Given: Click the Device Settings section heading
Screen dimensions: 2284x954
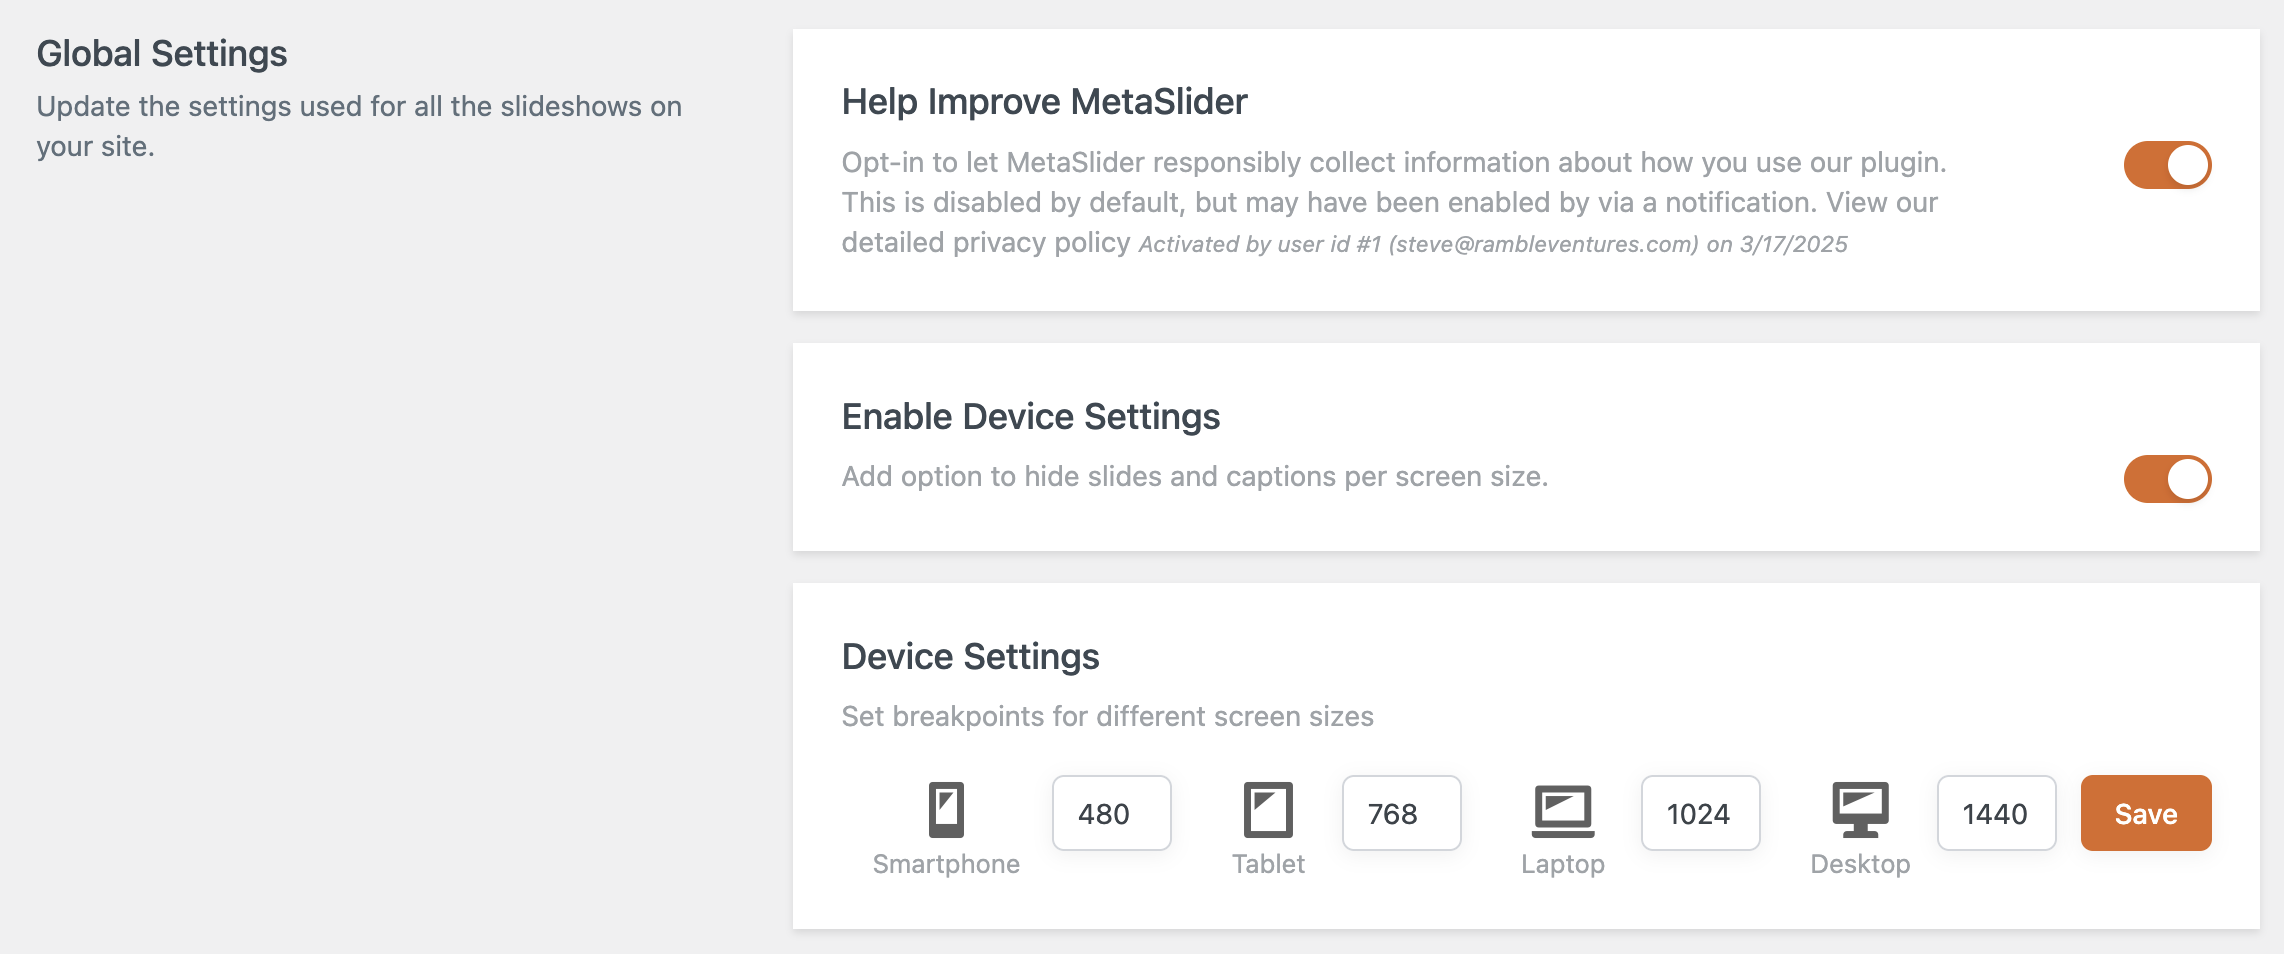Looking at the screenshot, I should coord(970,657).
